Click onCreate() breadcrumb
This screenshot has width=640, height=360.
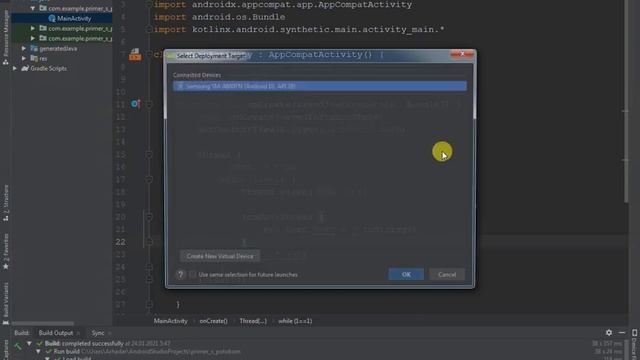pyautogui.click(x=213, y=321)
